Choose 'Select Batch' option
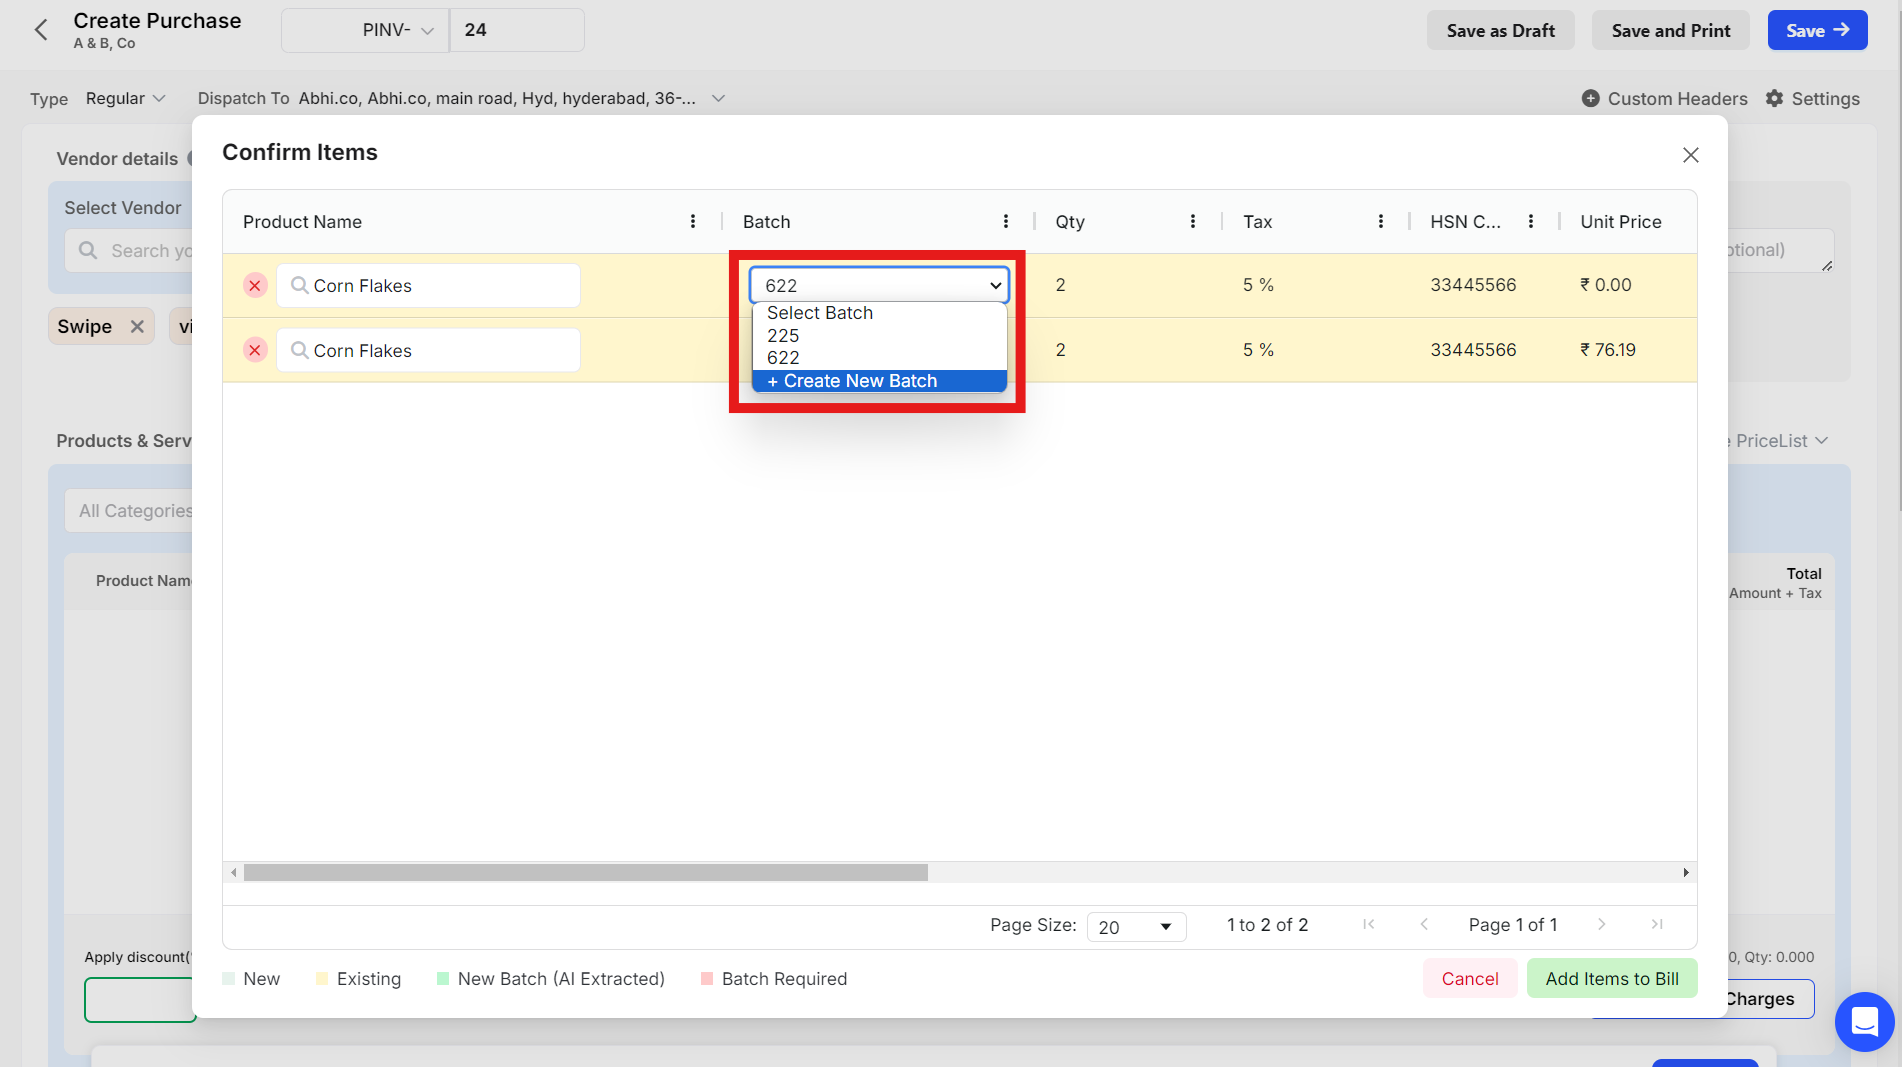 [x=879, y=313]
